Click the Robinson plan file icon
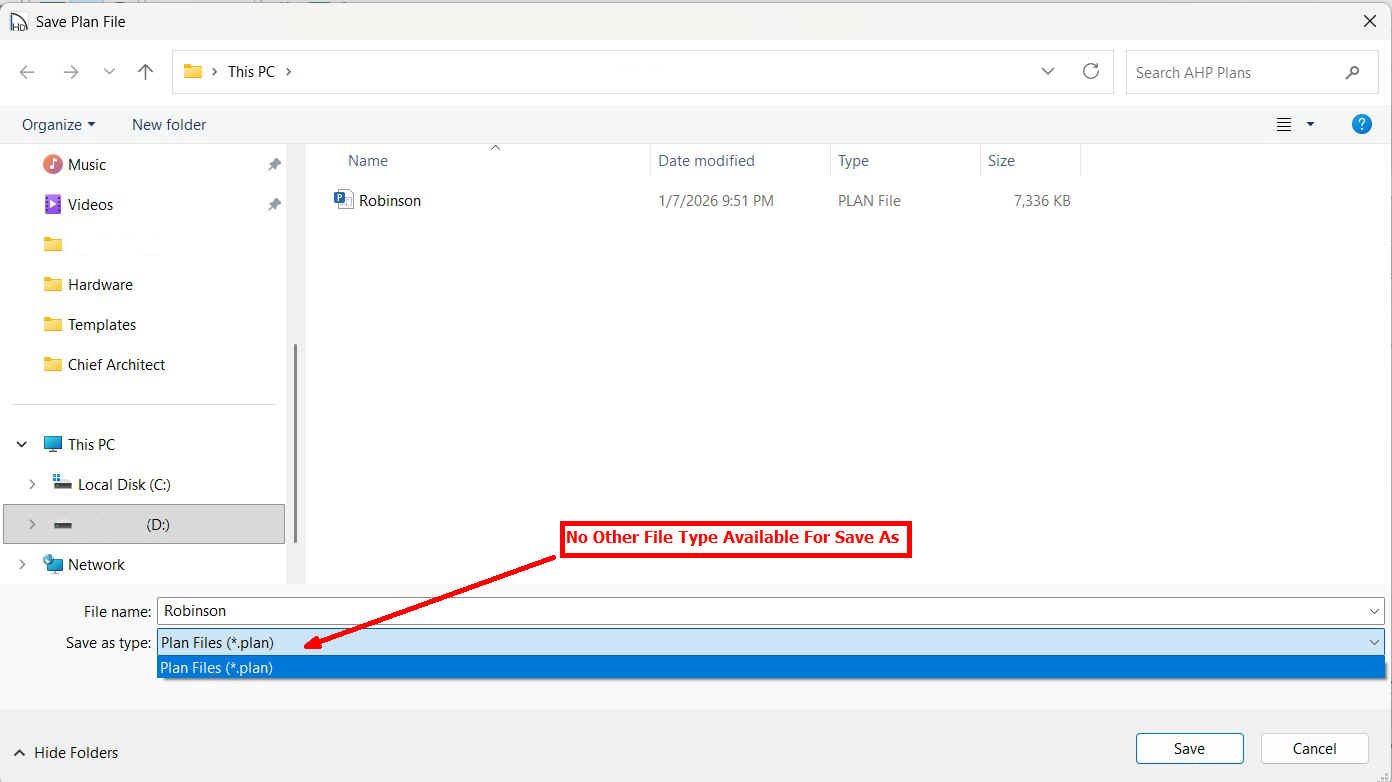Viewport: 1392px width, 782px height. click(344, 200)
